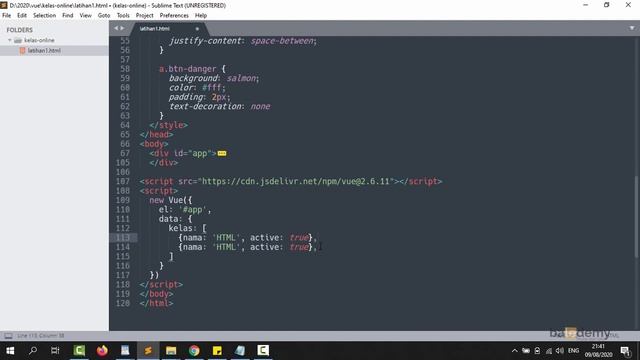Open the notification center icon

click(625, 351)
